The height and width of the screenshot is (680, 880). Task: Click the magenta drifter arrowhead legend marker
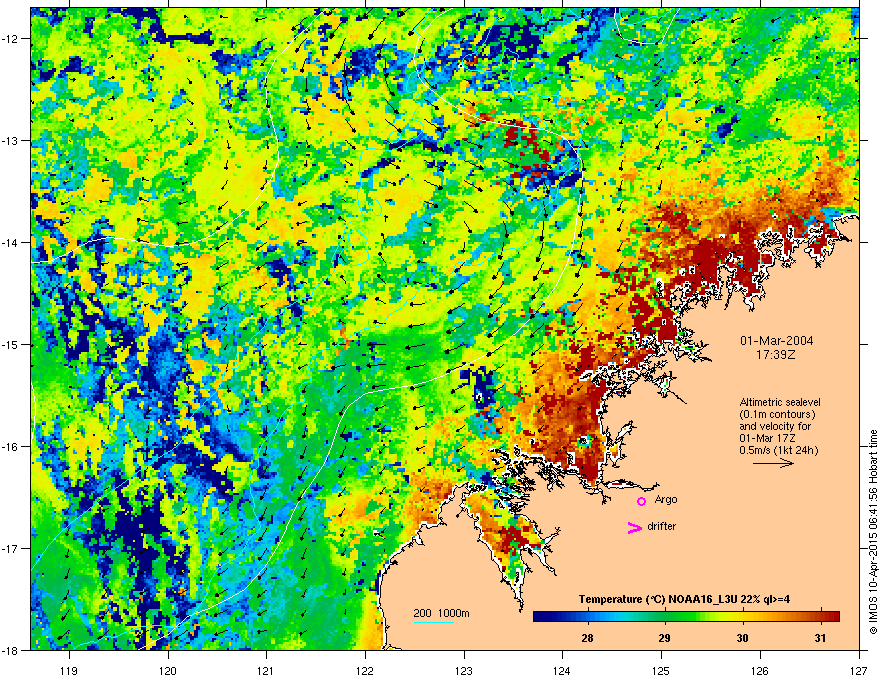(x=634, y=527)
